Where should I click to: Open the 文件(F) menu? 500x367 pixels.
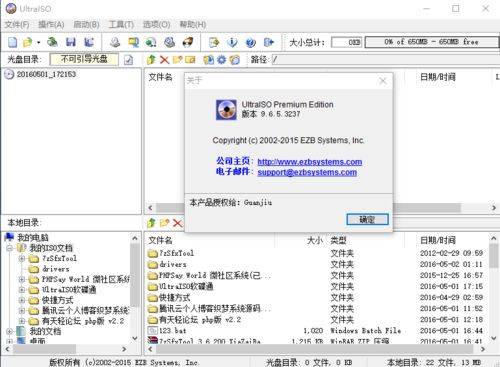[x=17, y=24]
